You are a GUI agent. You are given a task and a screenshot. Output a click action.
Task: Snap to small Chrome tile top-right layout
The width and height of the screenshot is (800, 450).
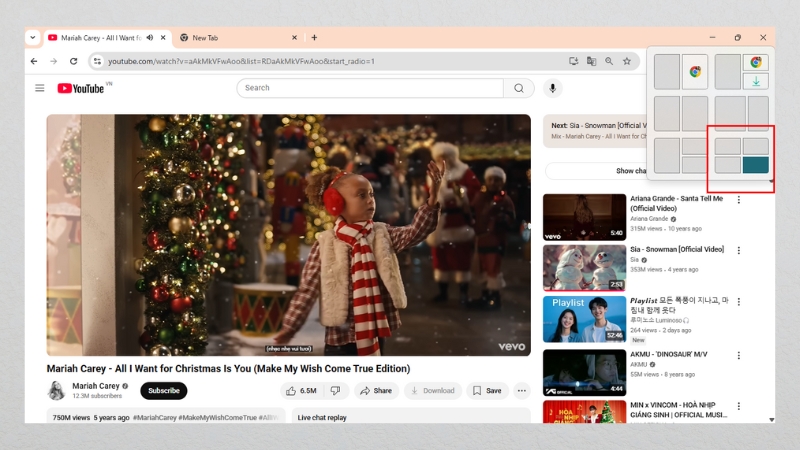pos(756,62)
